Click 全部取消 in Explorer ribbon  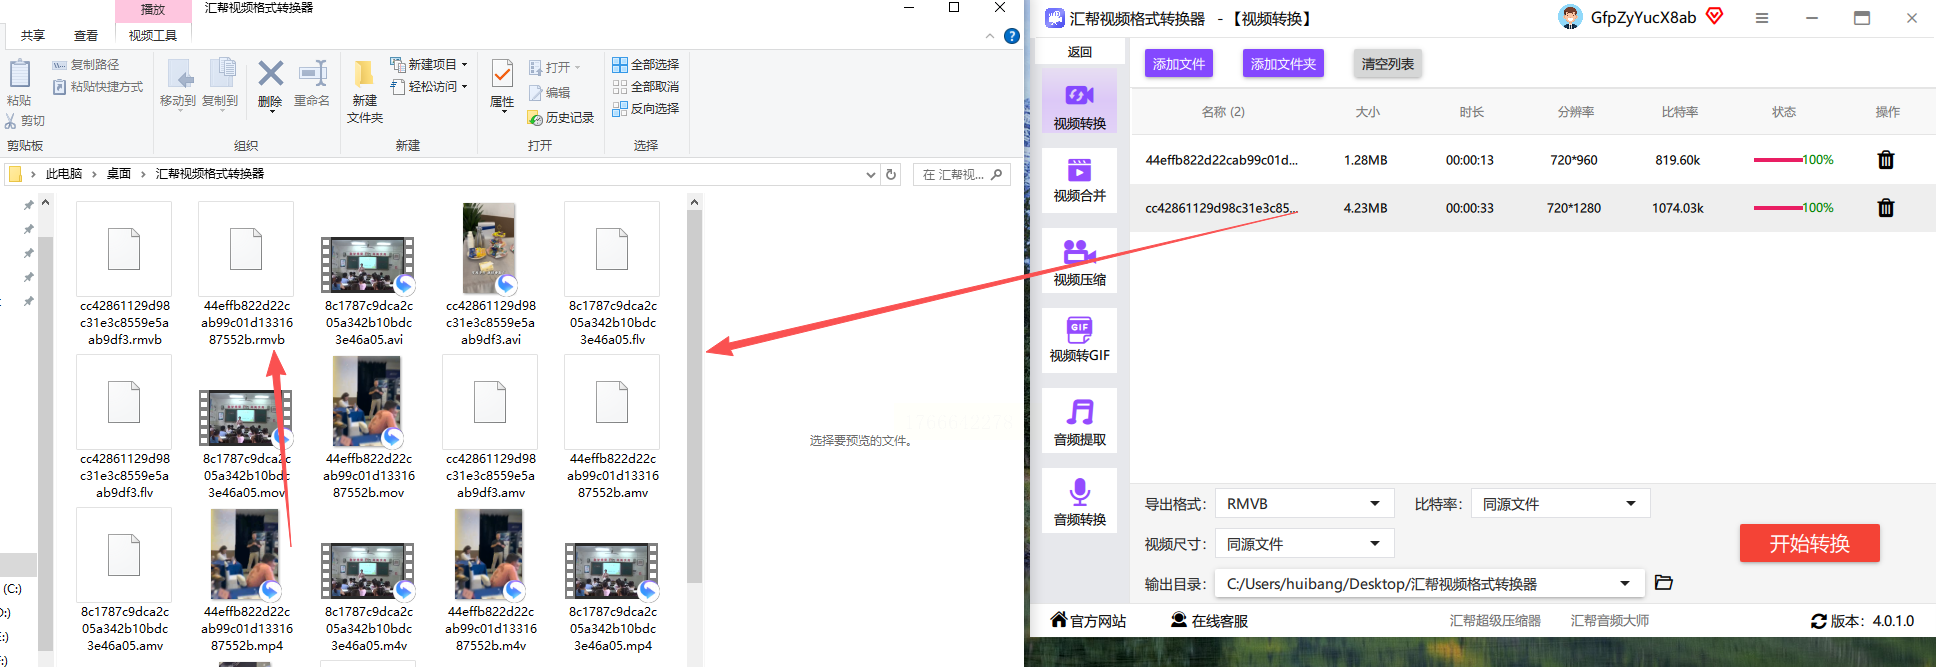tap(645, 87)
